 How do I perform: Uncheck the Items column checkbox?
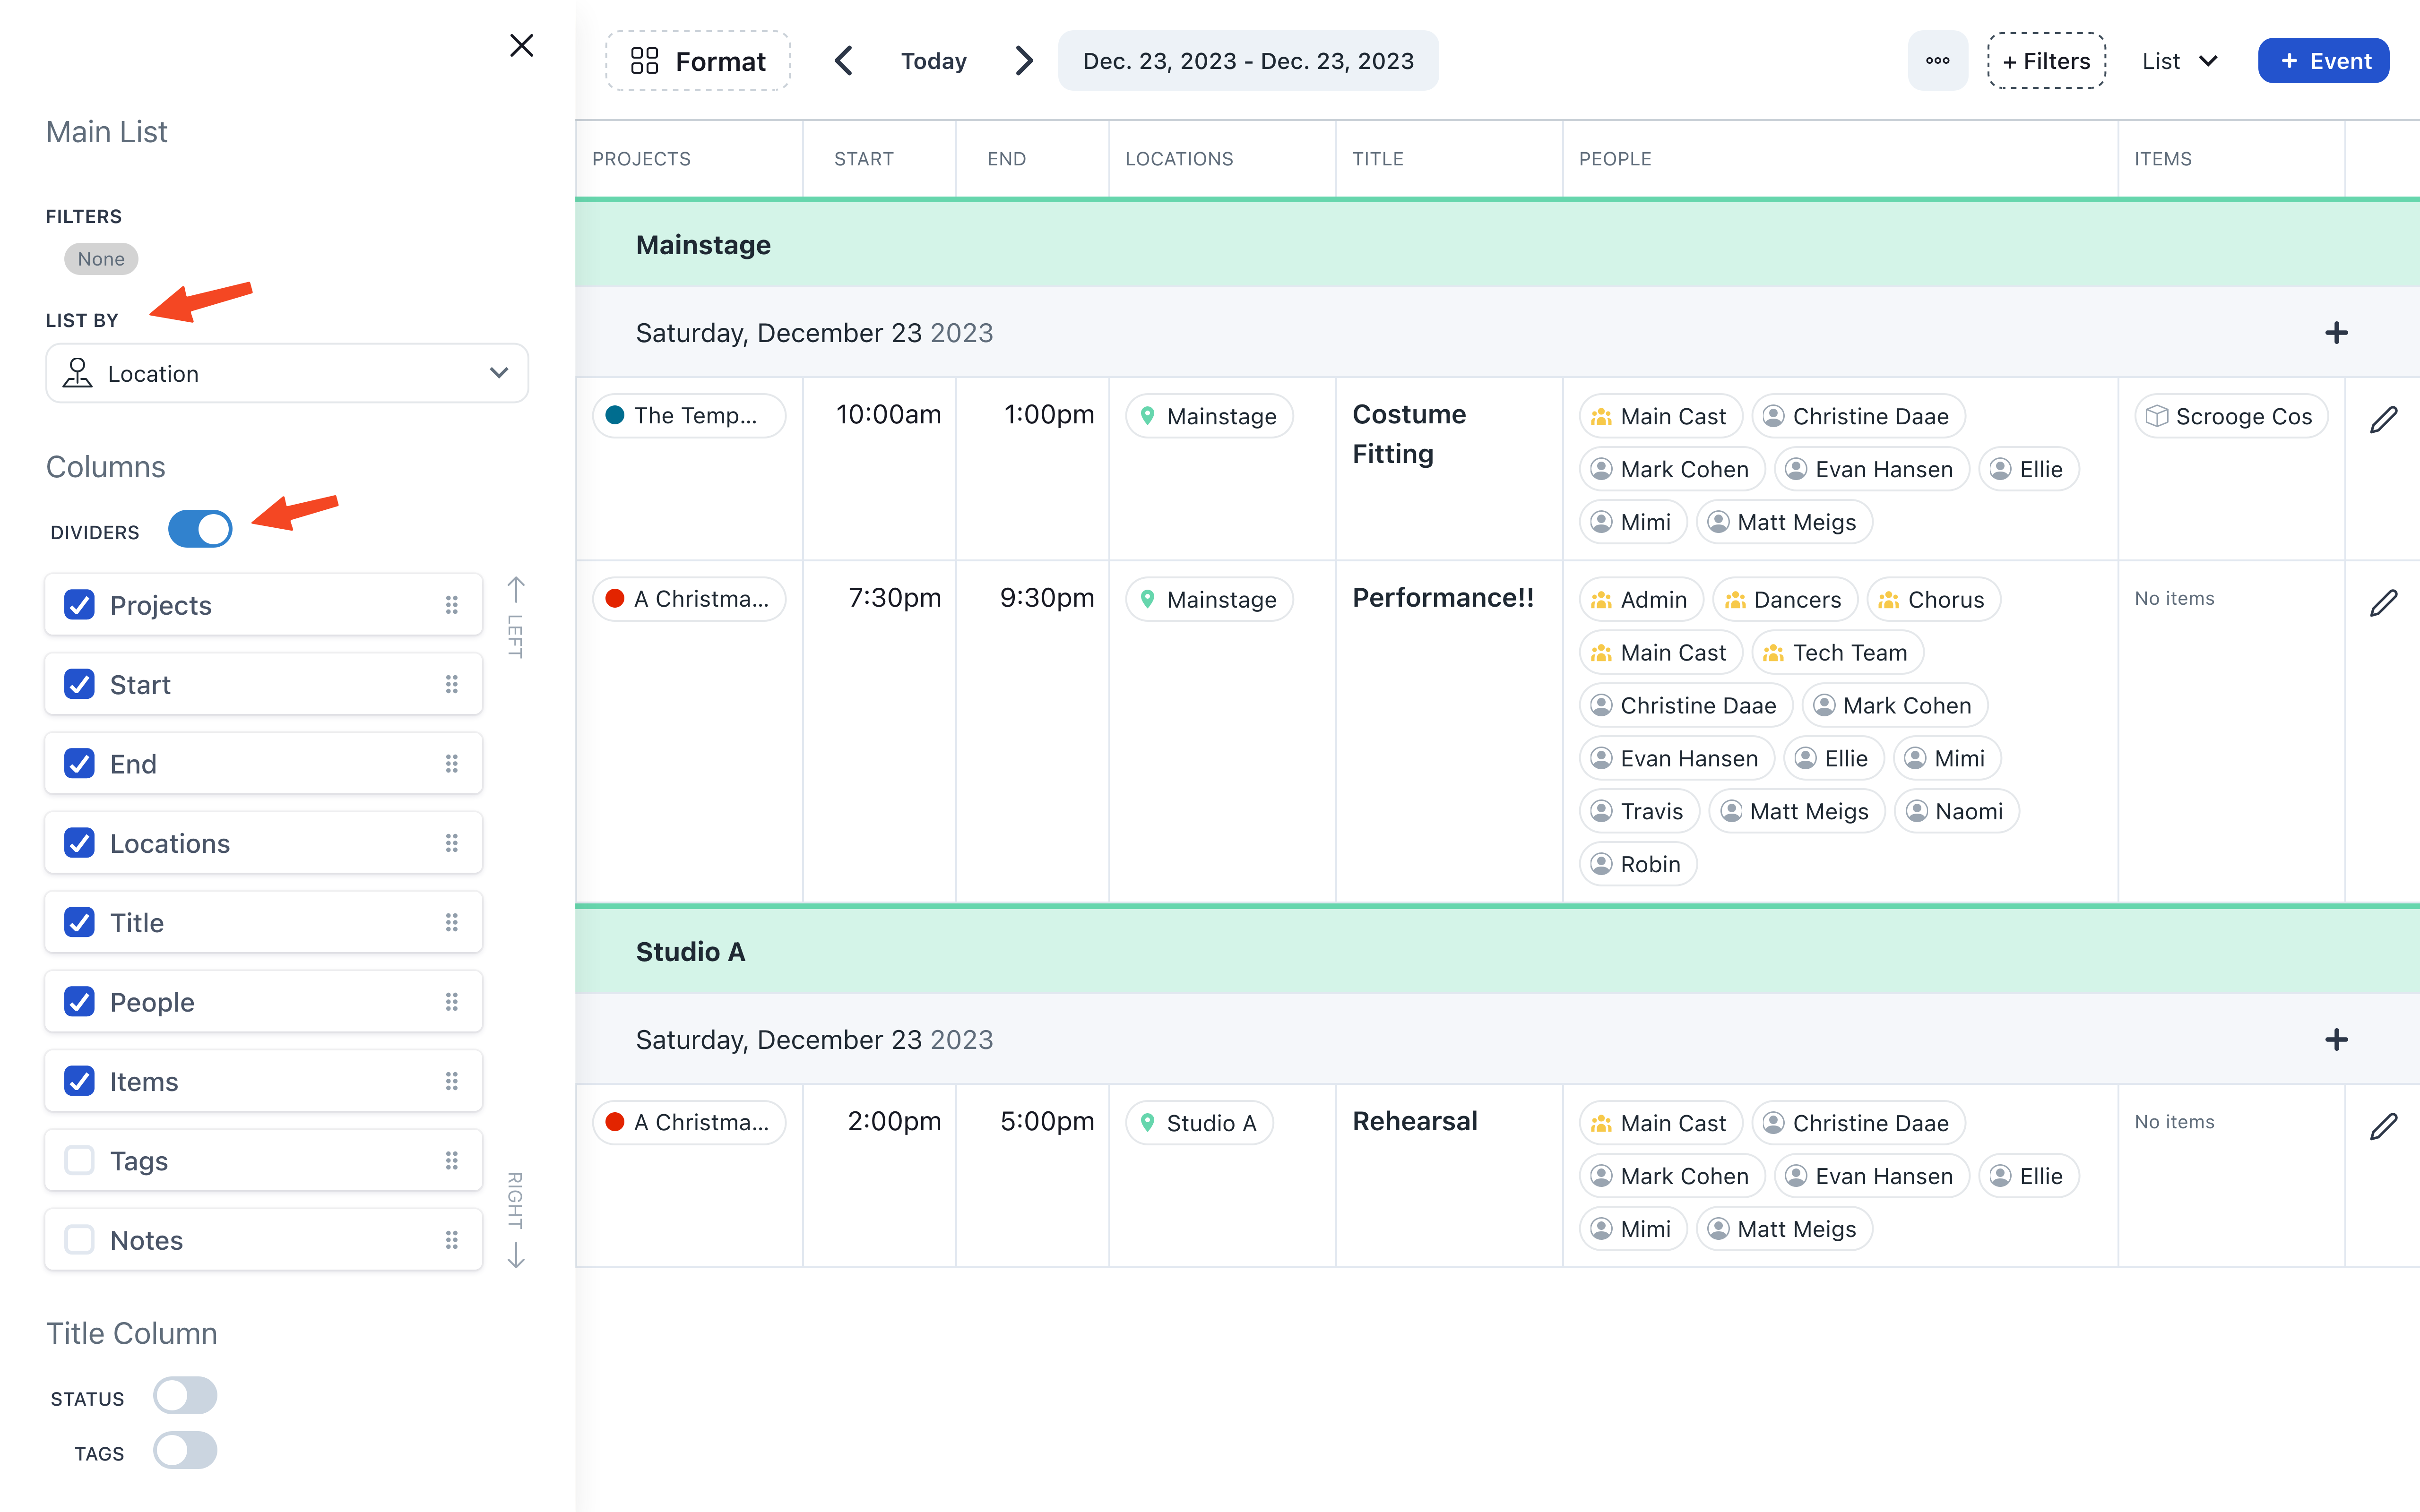pos(80,1081)
